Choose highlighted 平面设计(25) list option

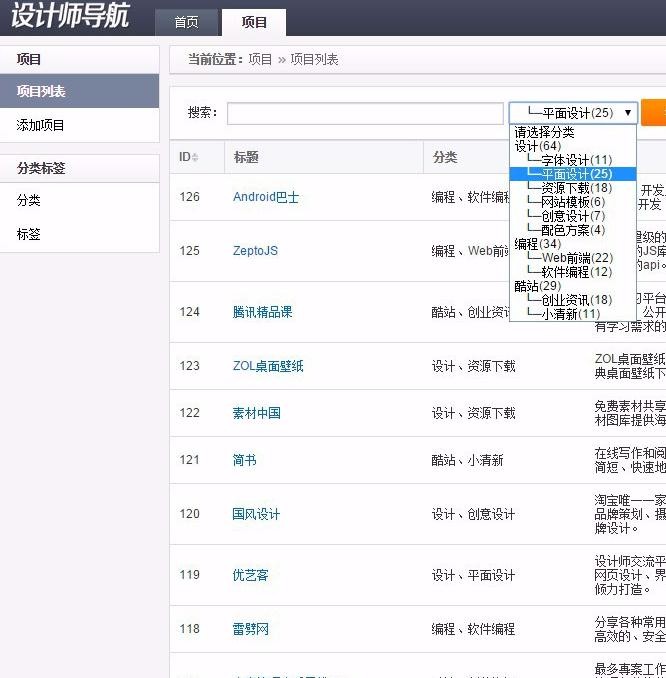click(573, 174)
